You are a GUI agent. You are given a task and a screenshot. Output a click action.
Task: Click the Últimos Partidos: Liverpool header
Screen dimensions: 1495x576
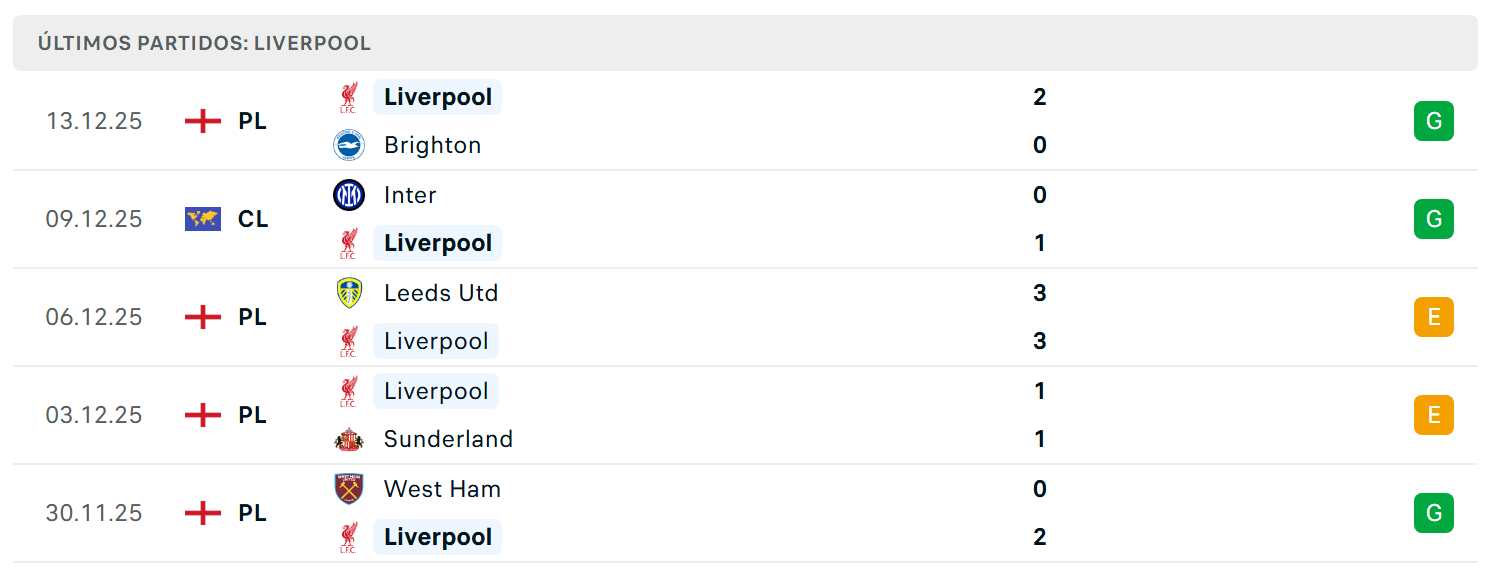tap(204, 43)
